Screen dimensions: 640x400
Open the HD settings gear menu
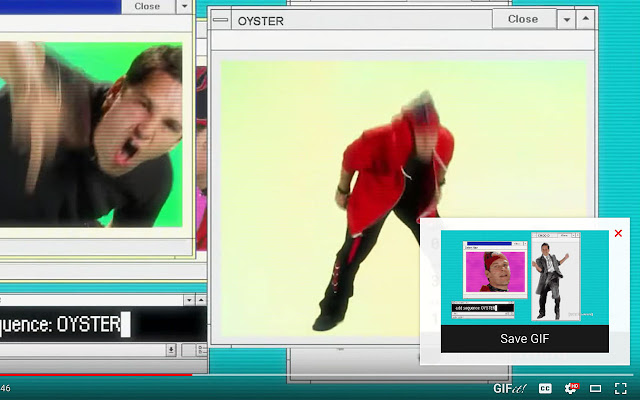point(571,388)
